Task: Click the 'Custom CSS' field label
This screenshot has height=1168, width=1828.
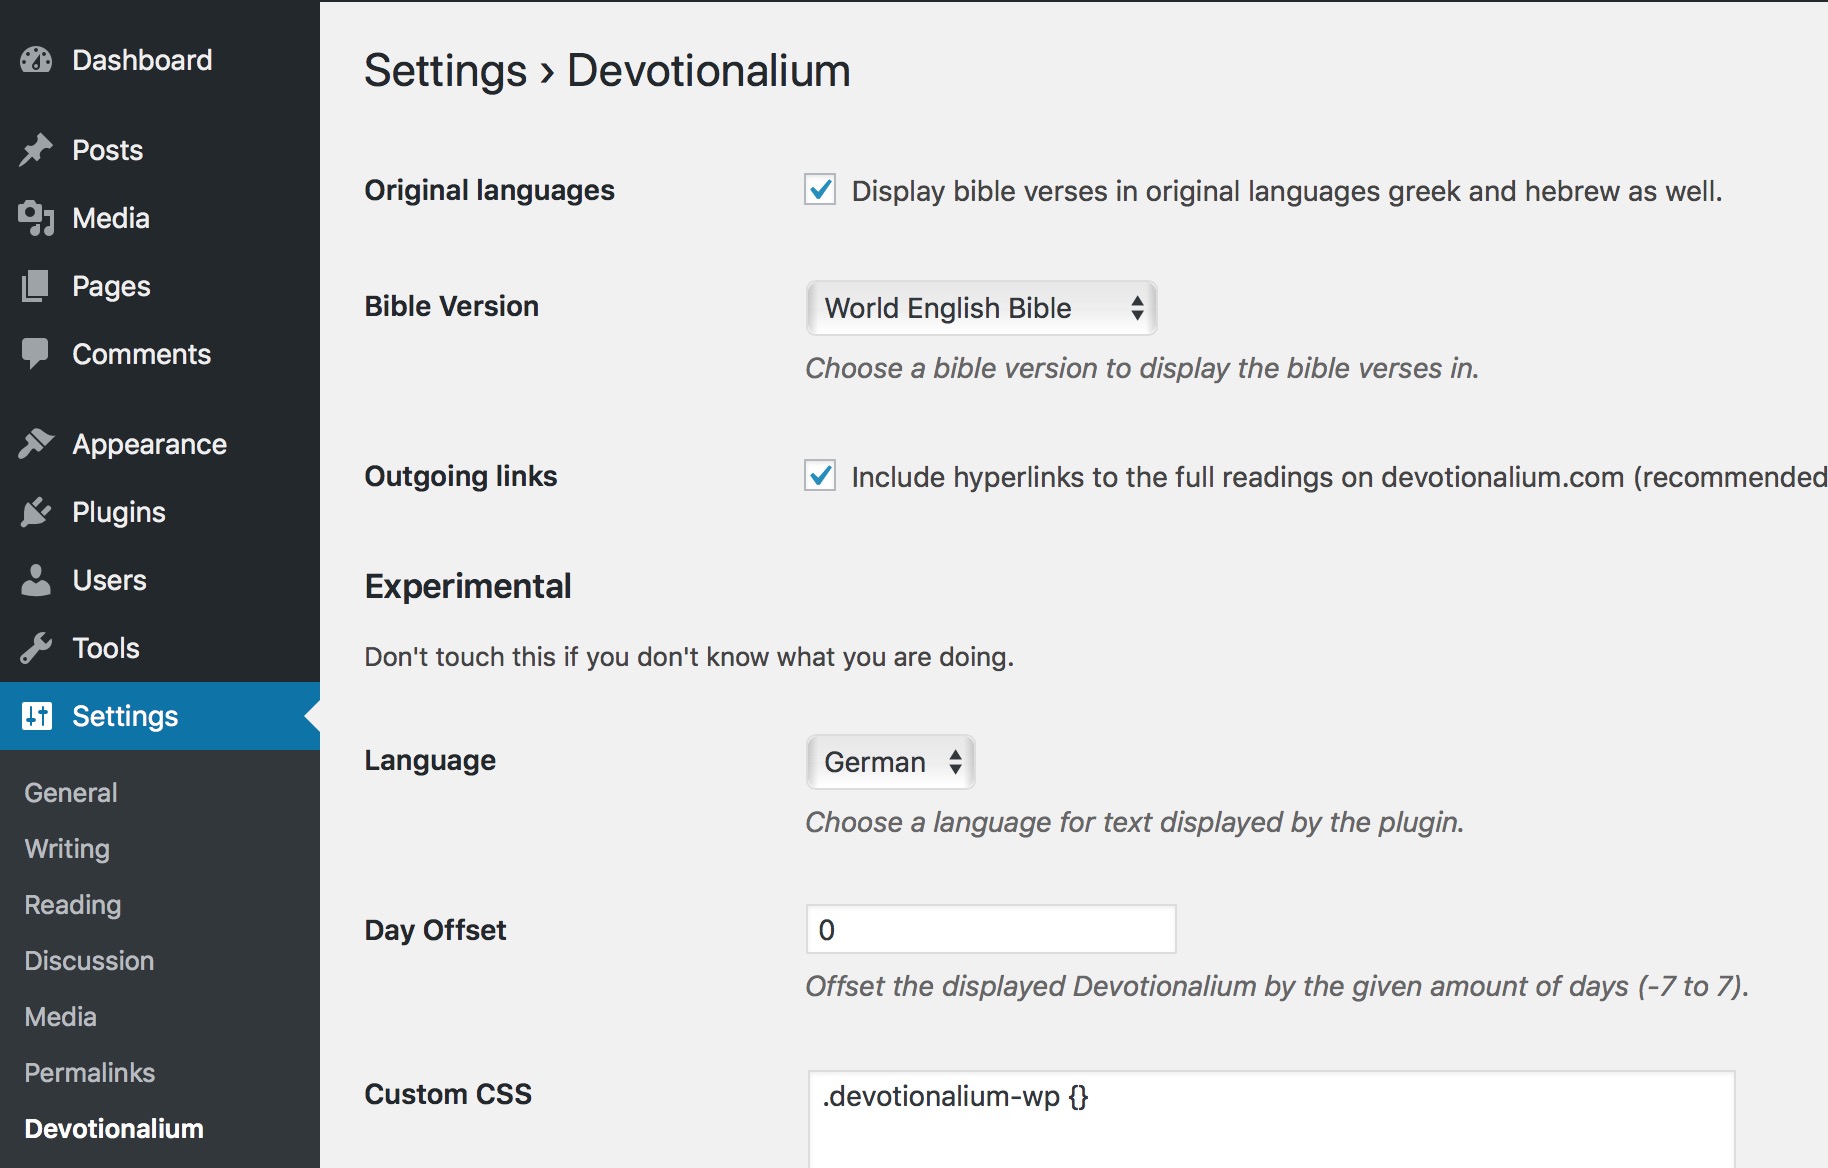Action: coord(448,1094)
